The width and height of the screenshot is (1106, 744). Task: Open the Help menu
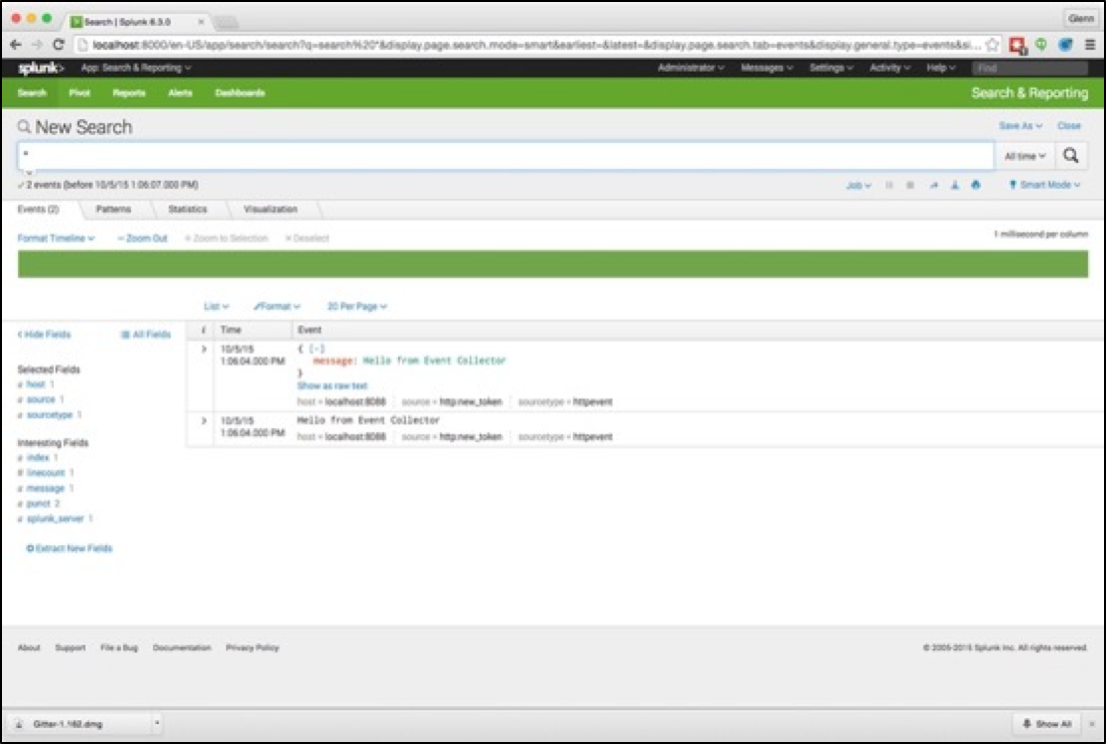[940, 68]
